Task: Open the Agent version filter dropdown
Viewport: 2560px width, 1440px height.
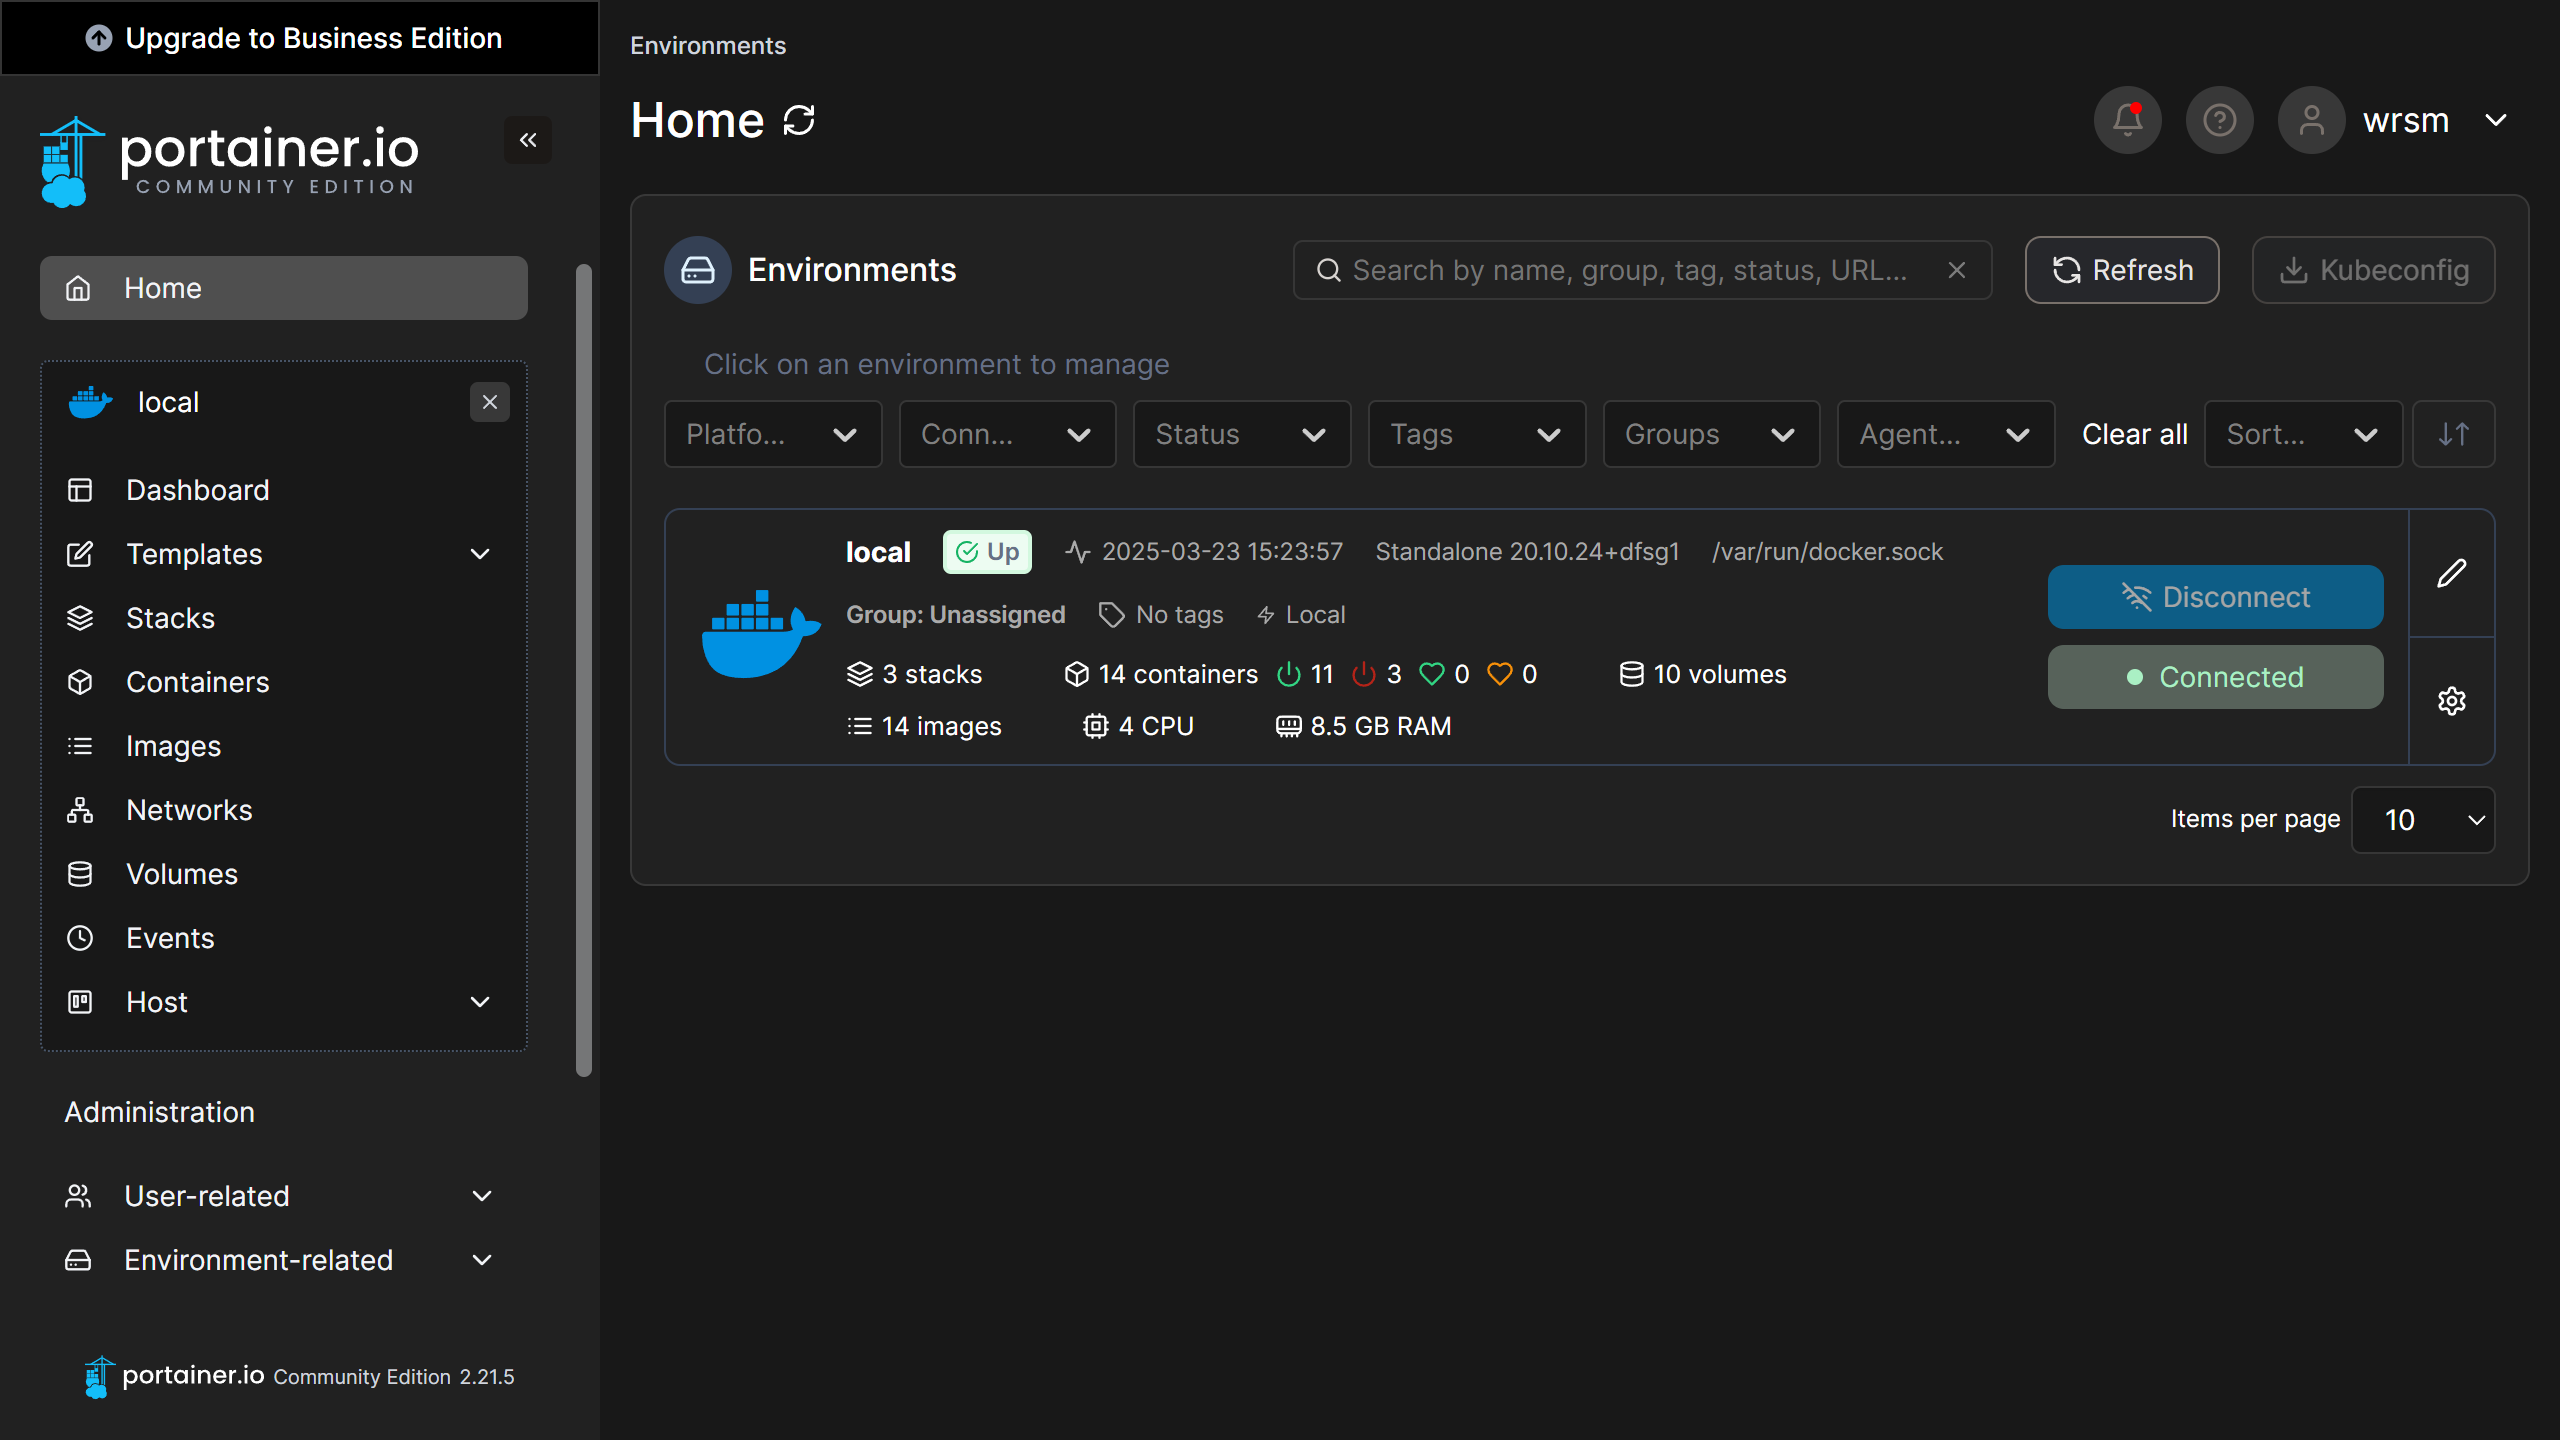Action: click(x=1946, y=434)
